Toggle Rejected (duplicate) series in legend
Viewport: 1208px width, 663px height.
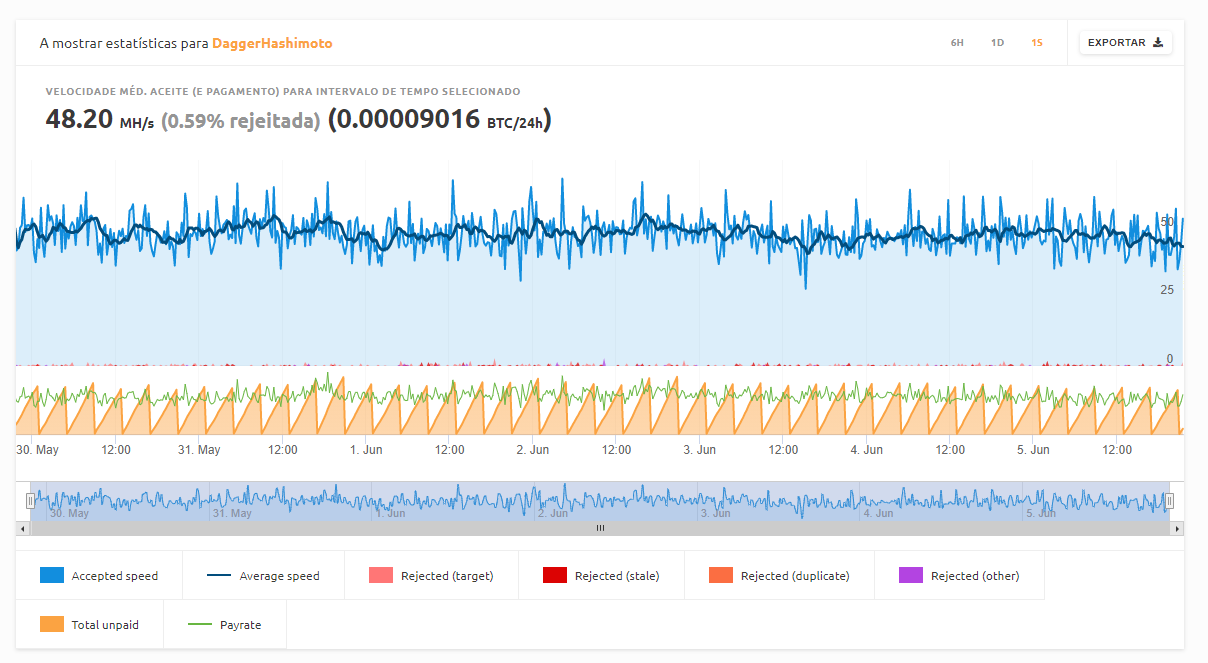coord(779,575)
